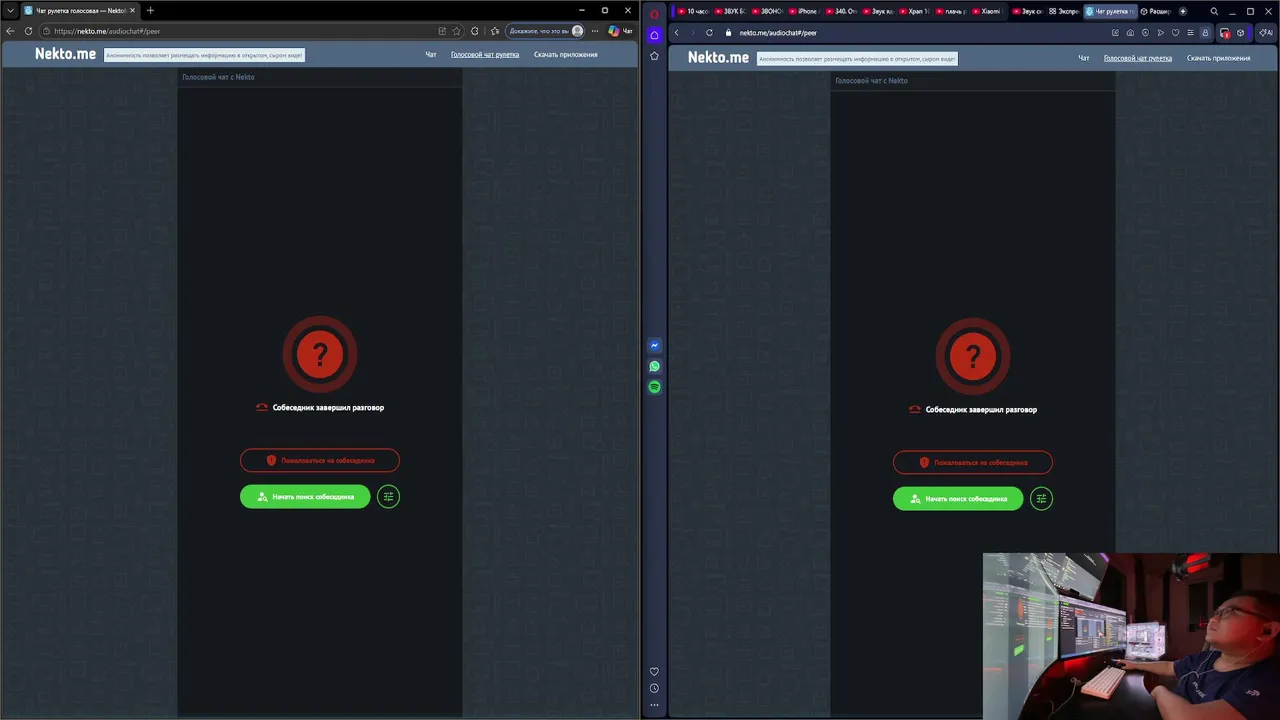
Task: Close the Nekto tab in left Edge window
Action: pyautogui.click(x=132, y=10)
